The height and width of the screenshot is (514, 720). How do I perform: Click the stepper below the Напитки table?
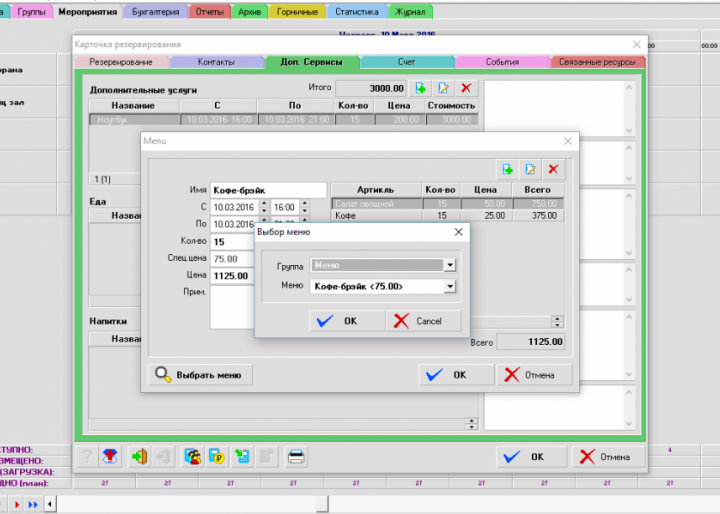472,424
